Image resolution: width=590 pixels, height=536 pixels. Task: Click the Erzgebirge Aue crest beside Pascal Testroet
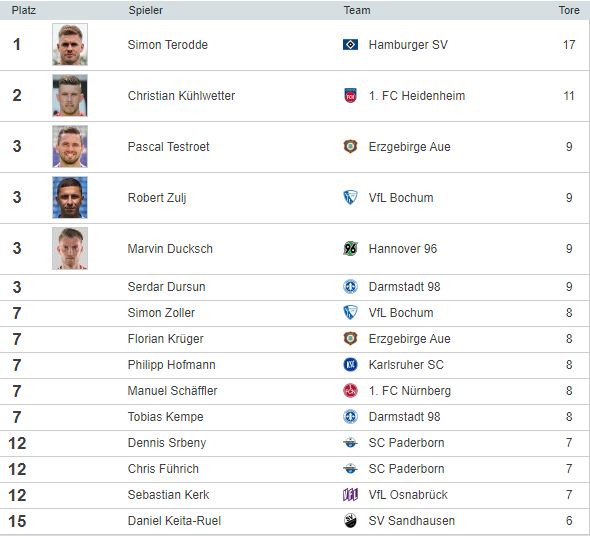[350, 146]
